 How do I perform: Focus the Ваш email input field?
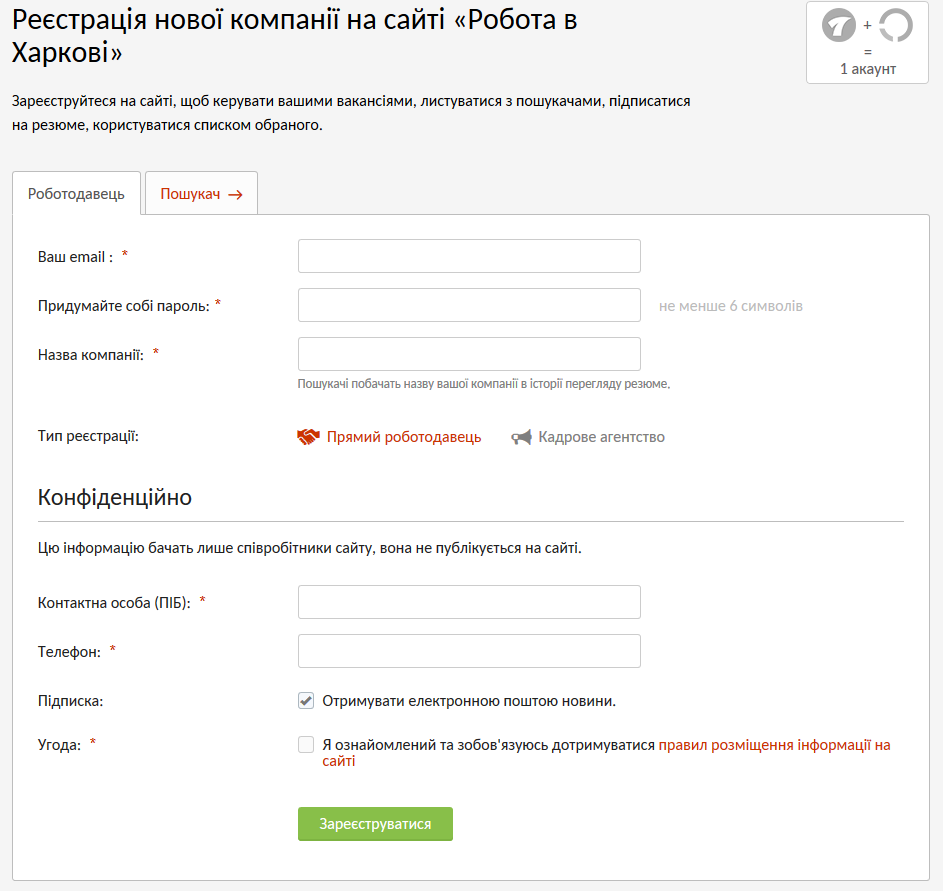point(469,256)
